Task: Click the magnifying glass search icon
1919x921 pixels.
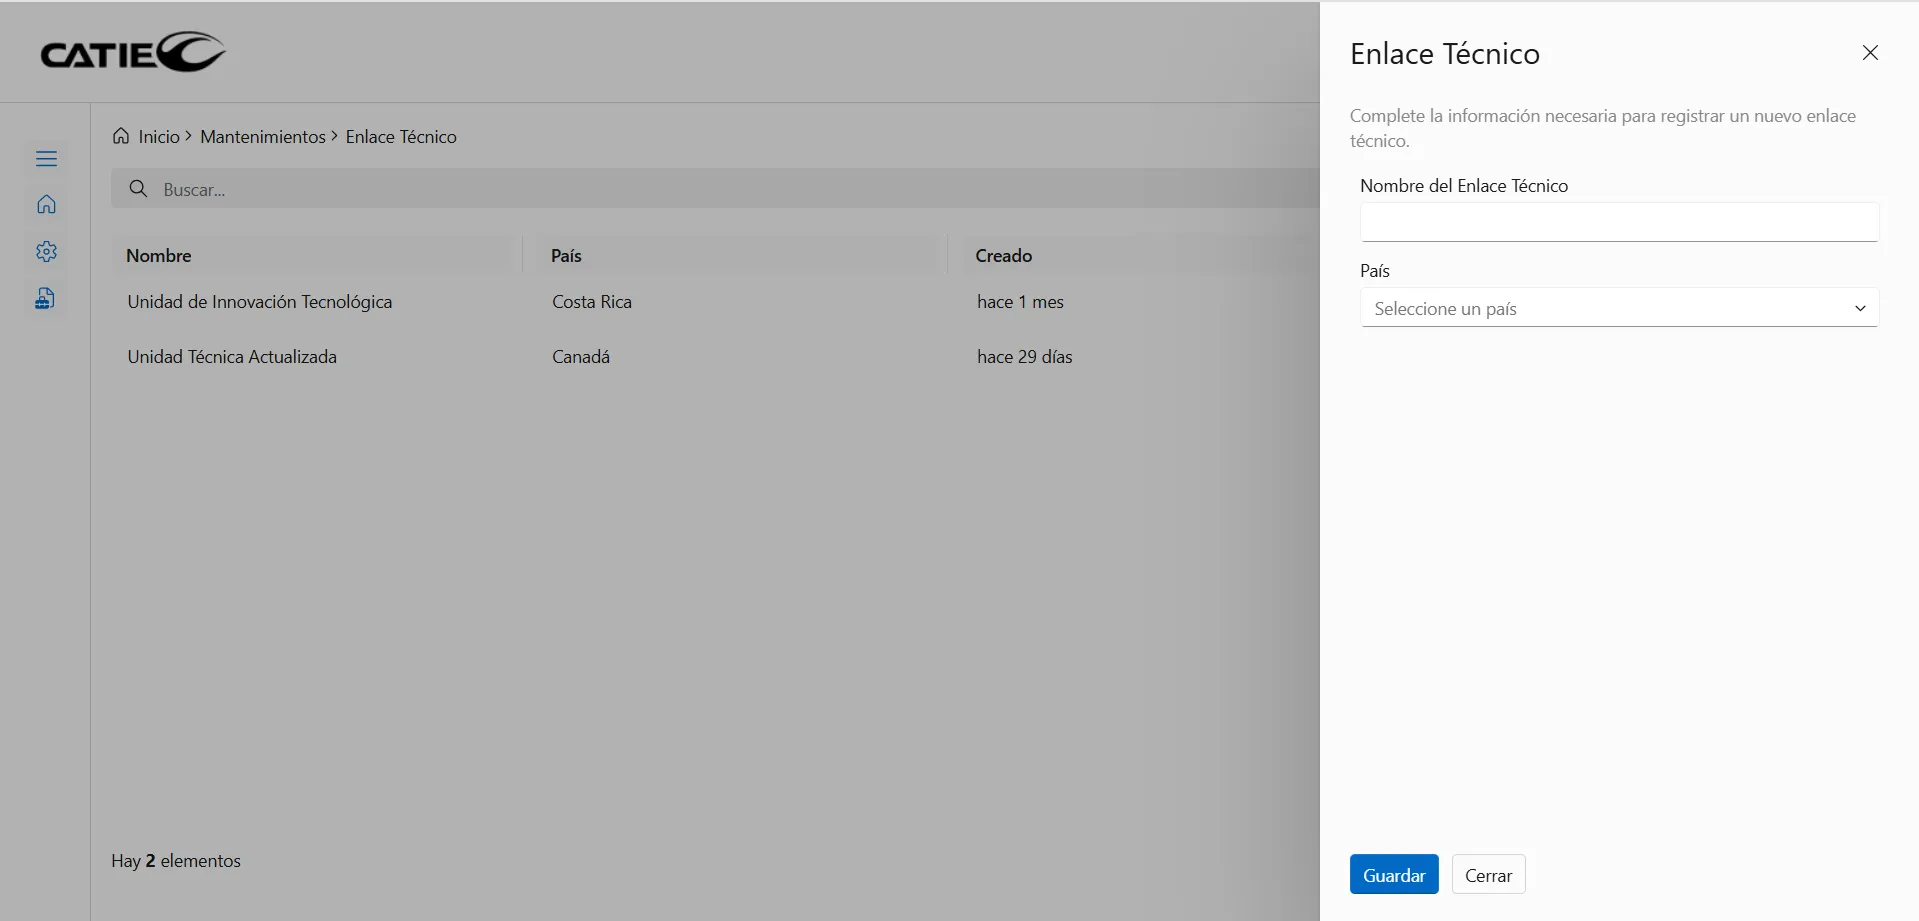Action: 139,189
